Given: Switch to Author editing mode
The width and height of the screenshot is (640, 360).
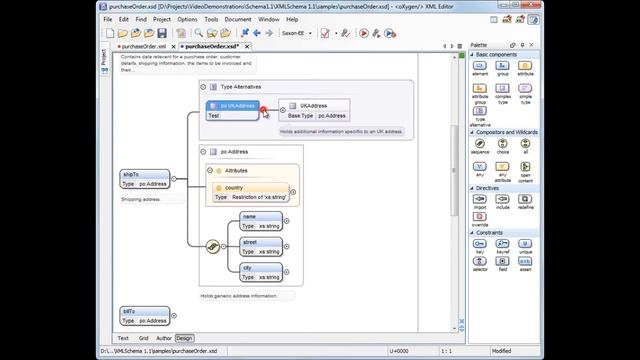Looking at the screenshot, I should click(164, 338).
